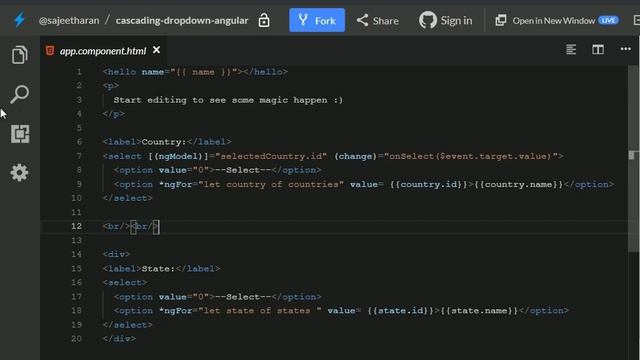Click the editor vertical scrollbar
This screenshot has width=640, height=360.
[x=632, y=159]
